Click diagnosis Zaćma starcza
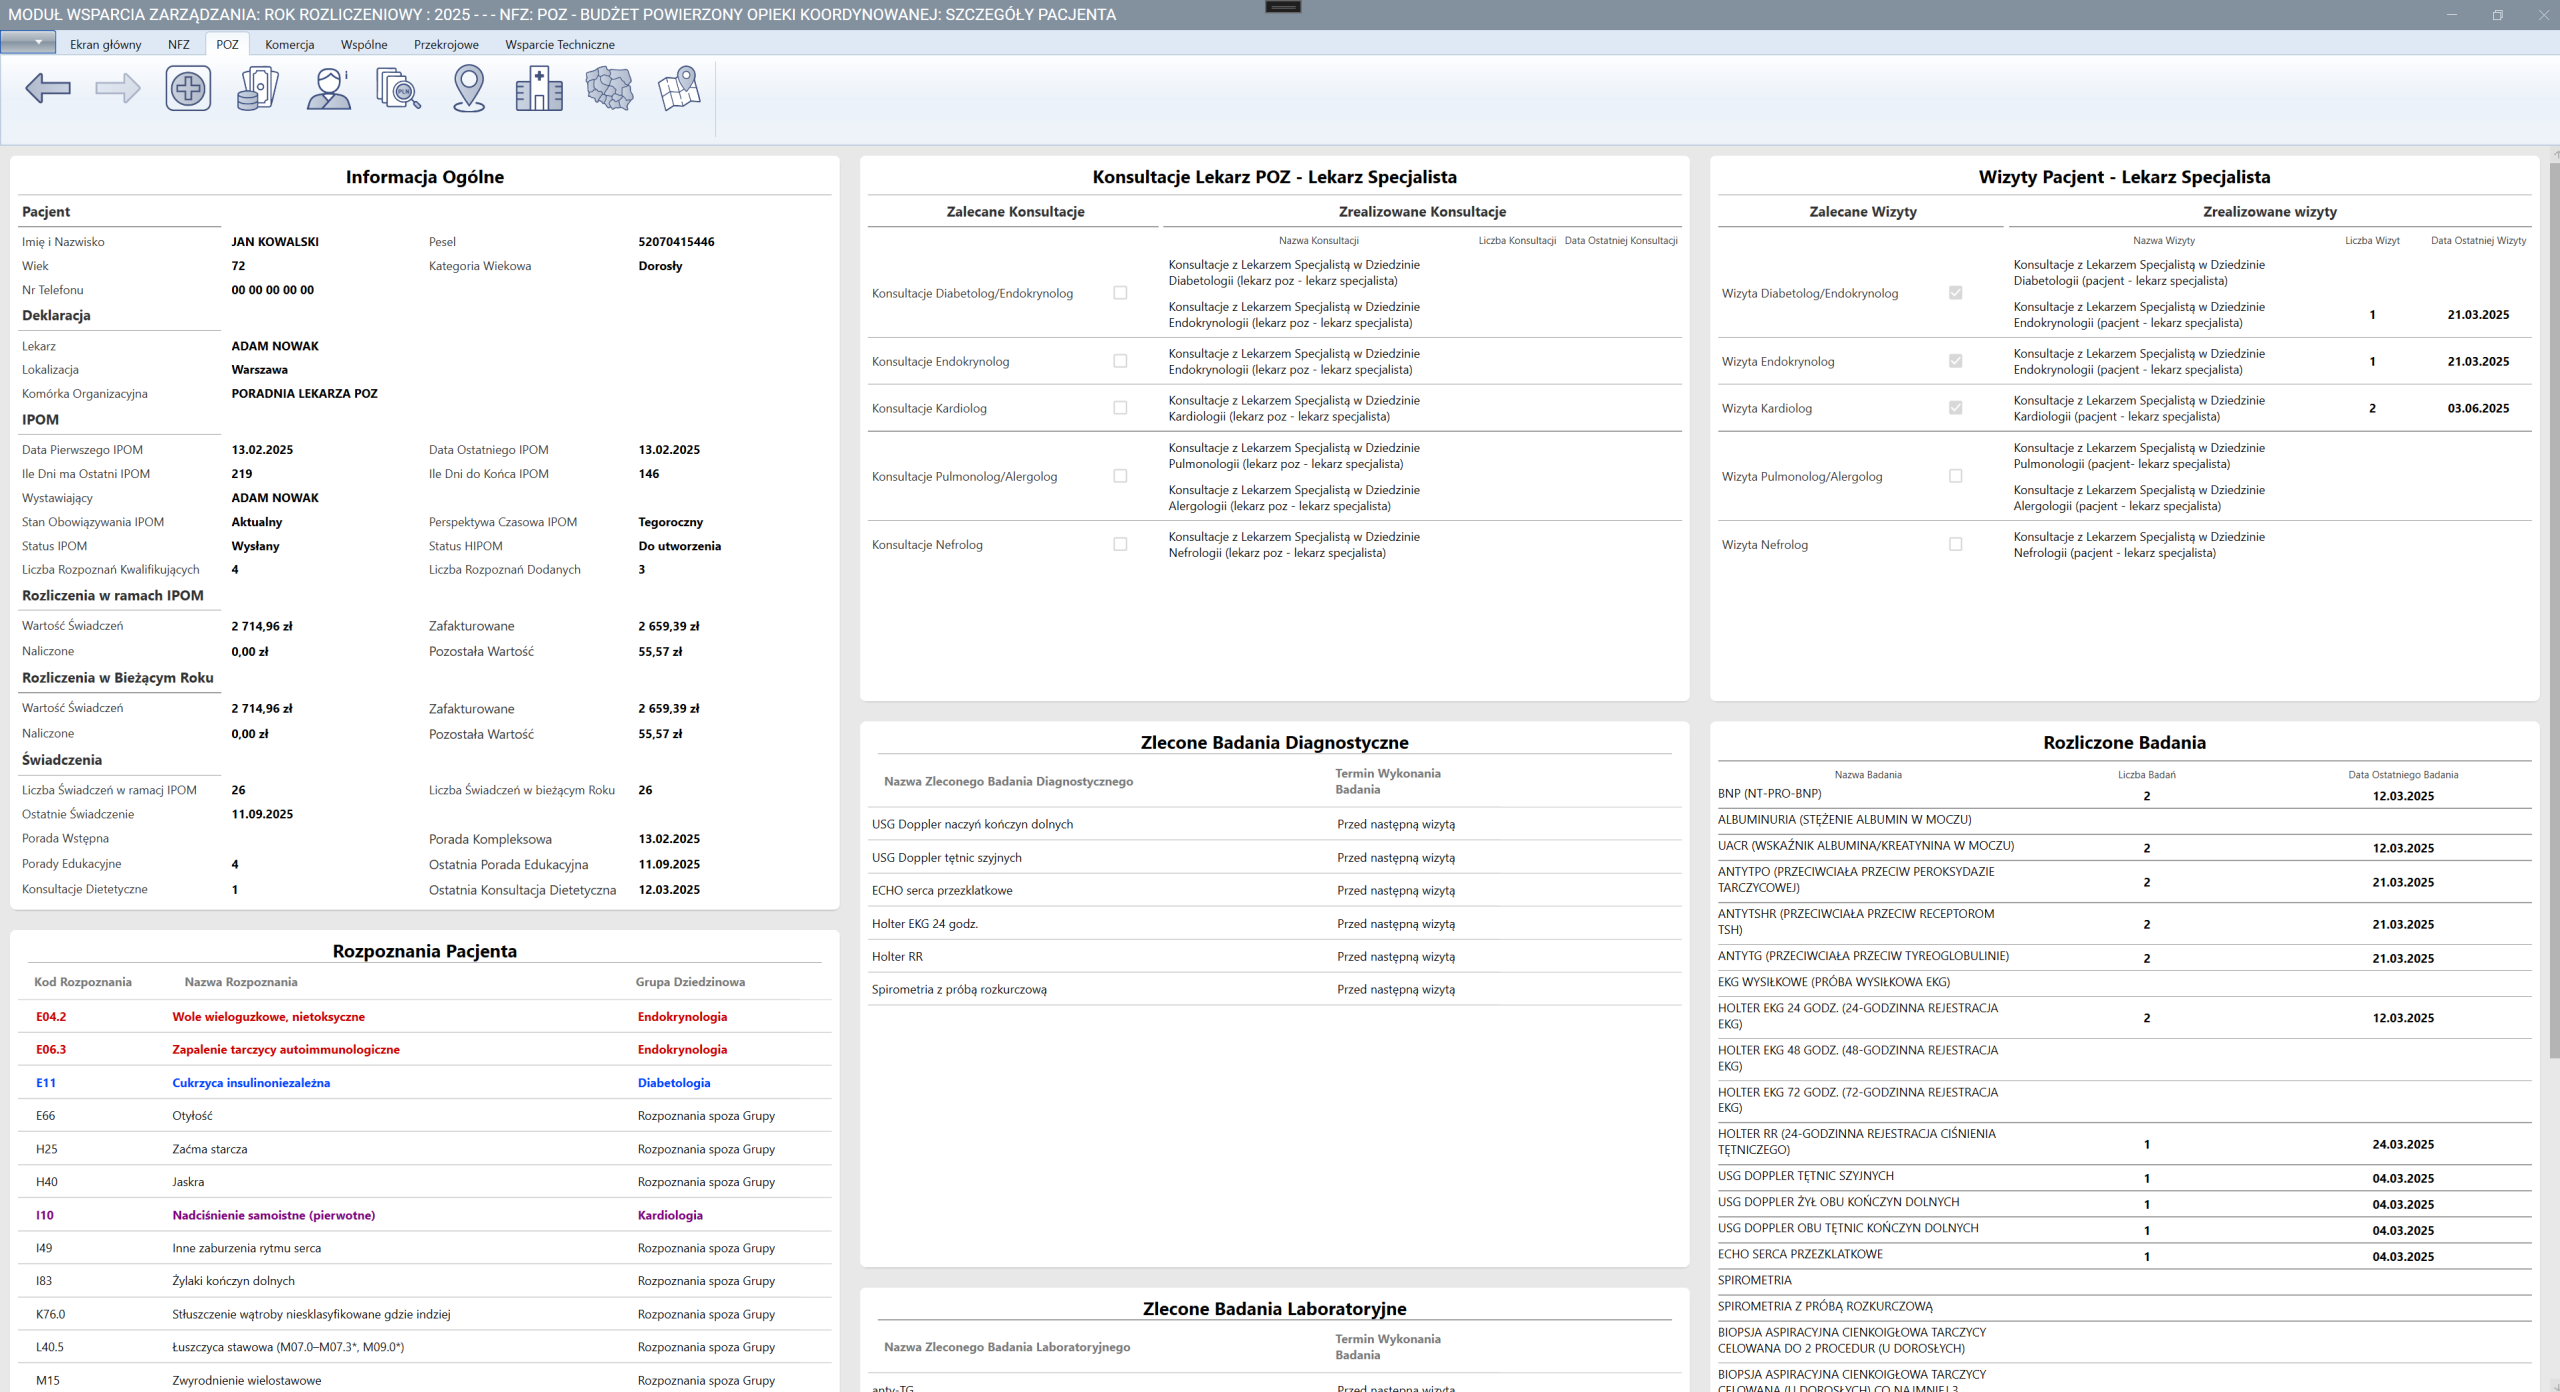The image size is (2560, 1392). pos(210,1149)
